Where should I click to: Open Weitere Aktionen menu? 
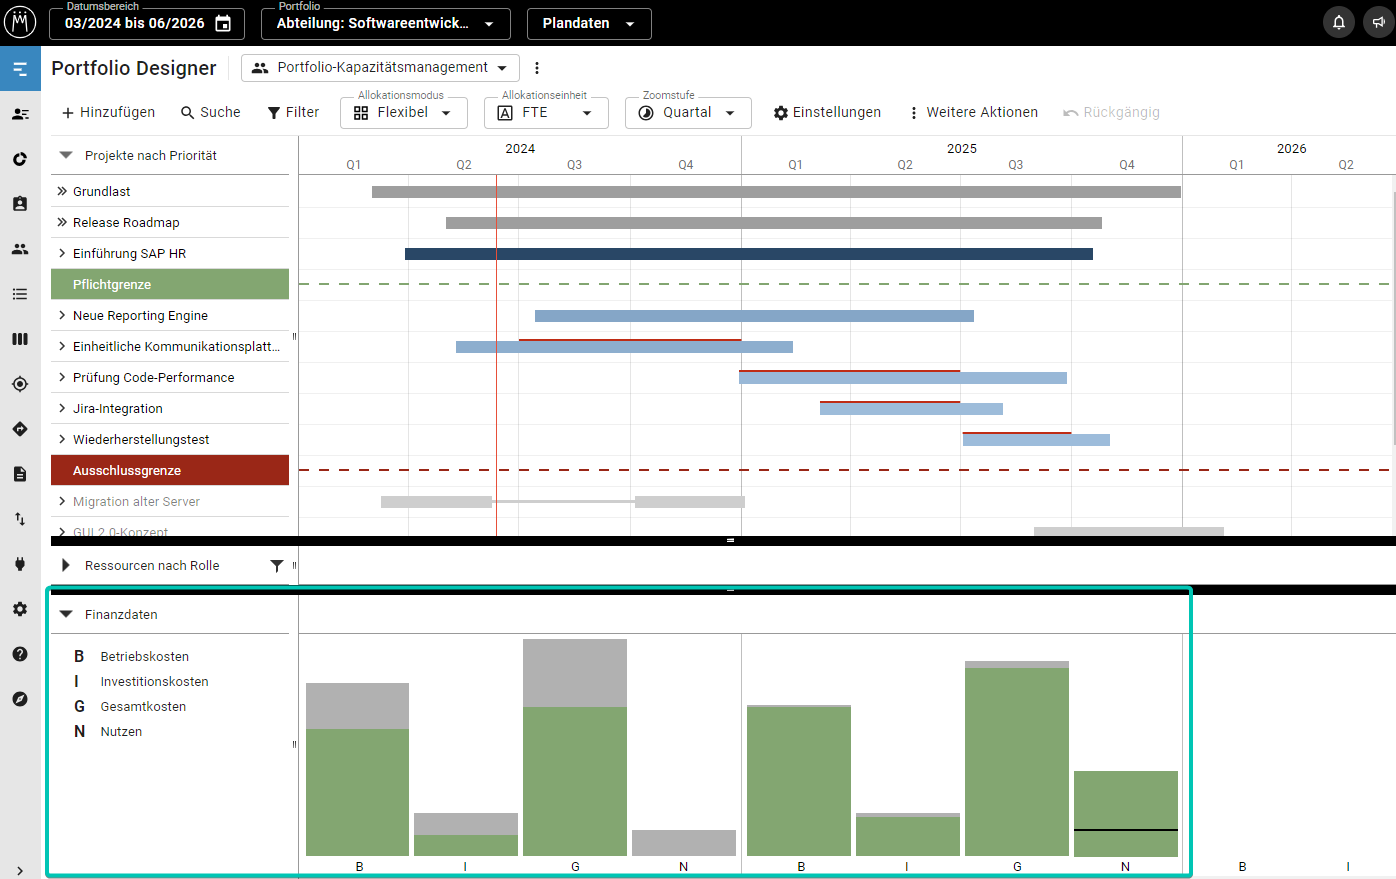click(x=972, y=112)
